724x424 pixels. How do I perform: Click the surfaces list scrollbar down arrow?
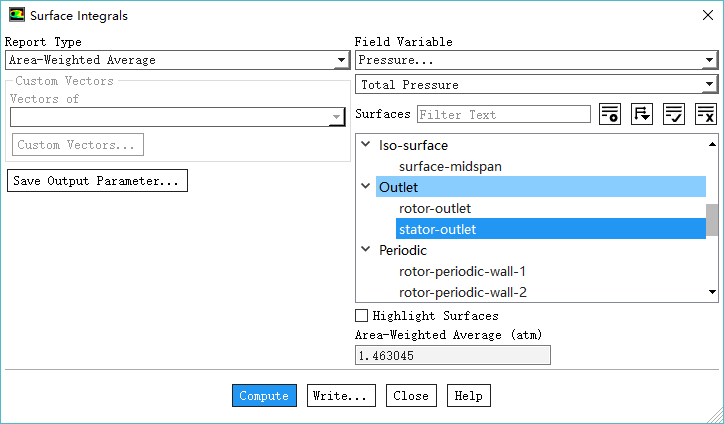point(712,292)
